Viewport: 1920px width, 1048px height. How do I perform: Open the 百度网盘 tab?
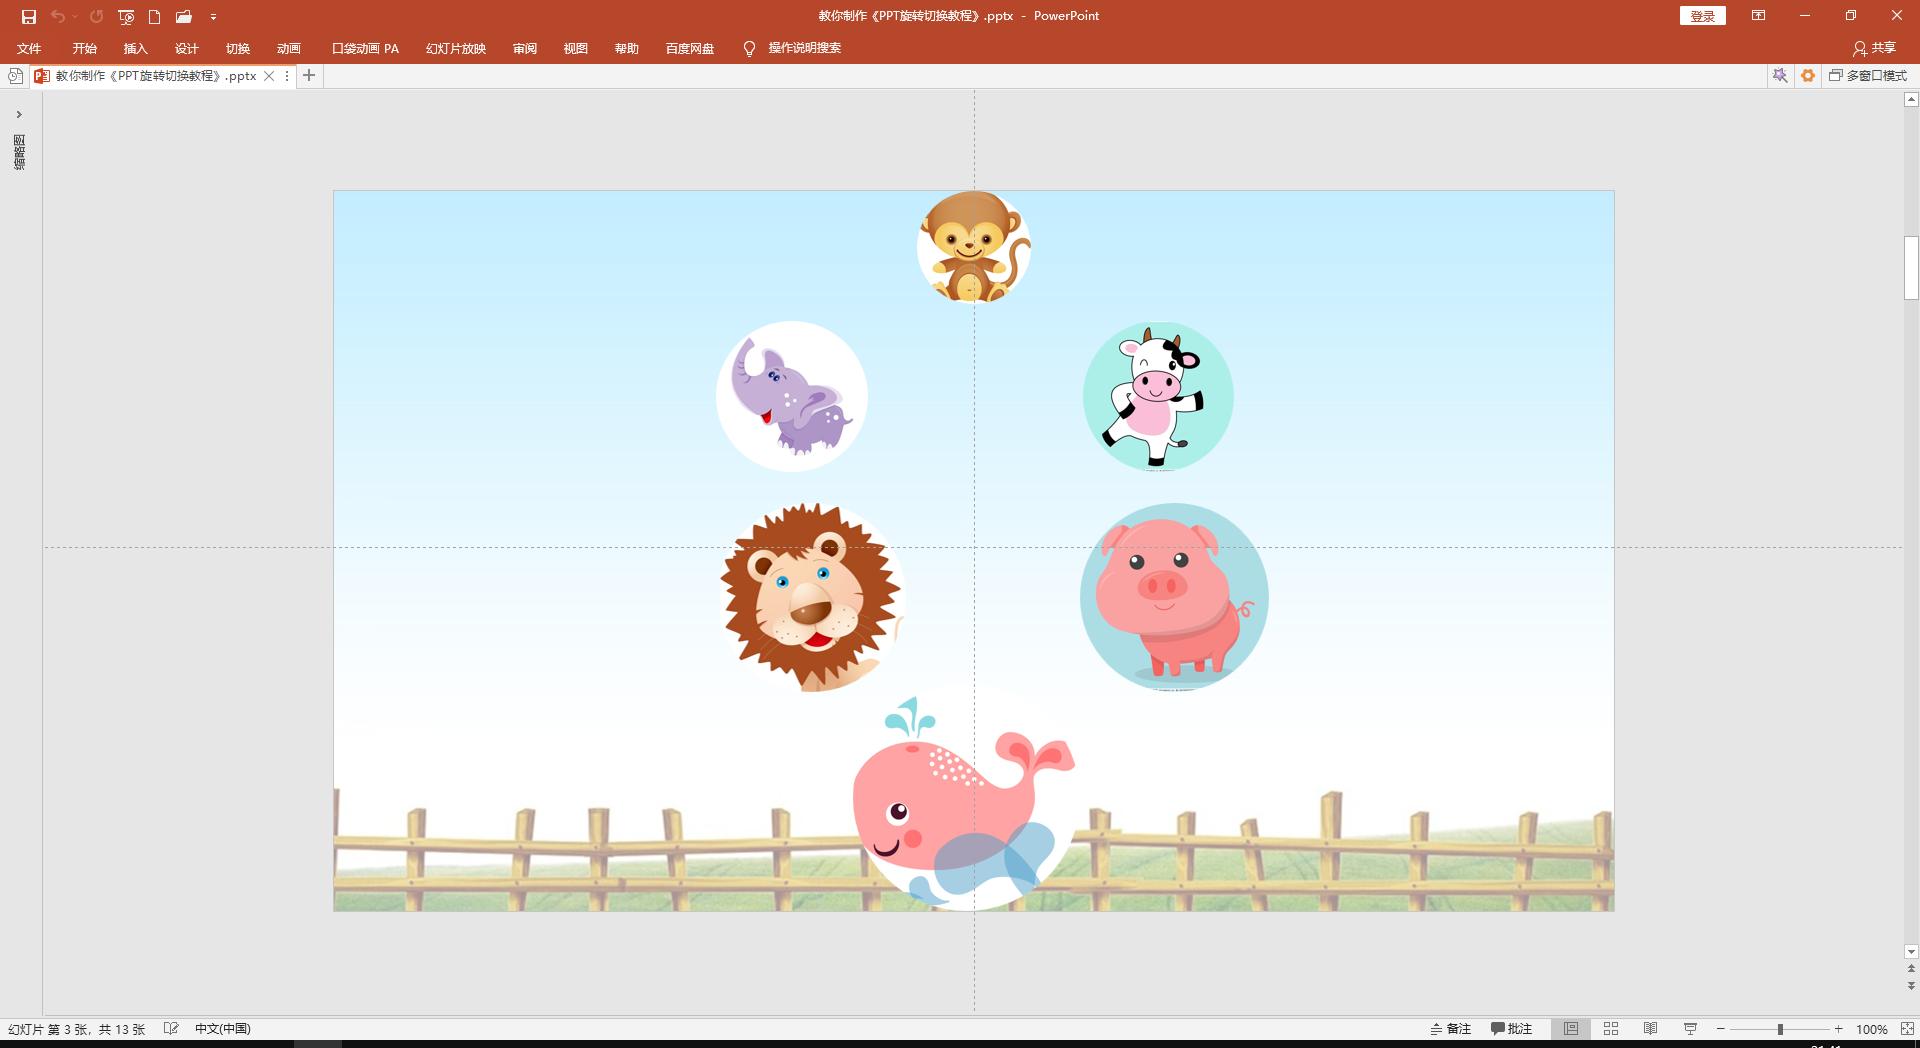(x=689, y=48)
